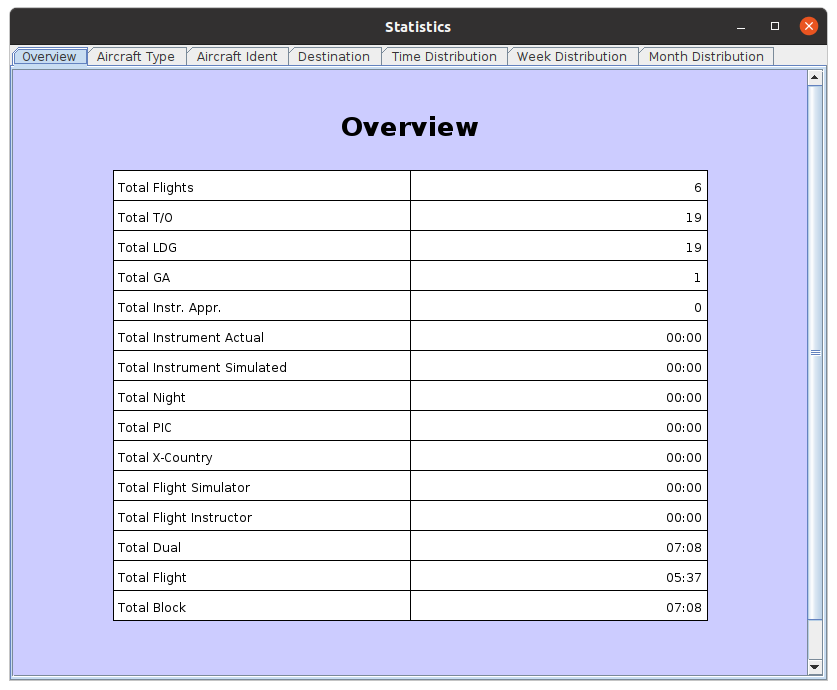Click the Total Flights row label
Viewport: 837px width, 690px height.
click(156, 187)
